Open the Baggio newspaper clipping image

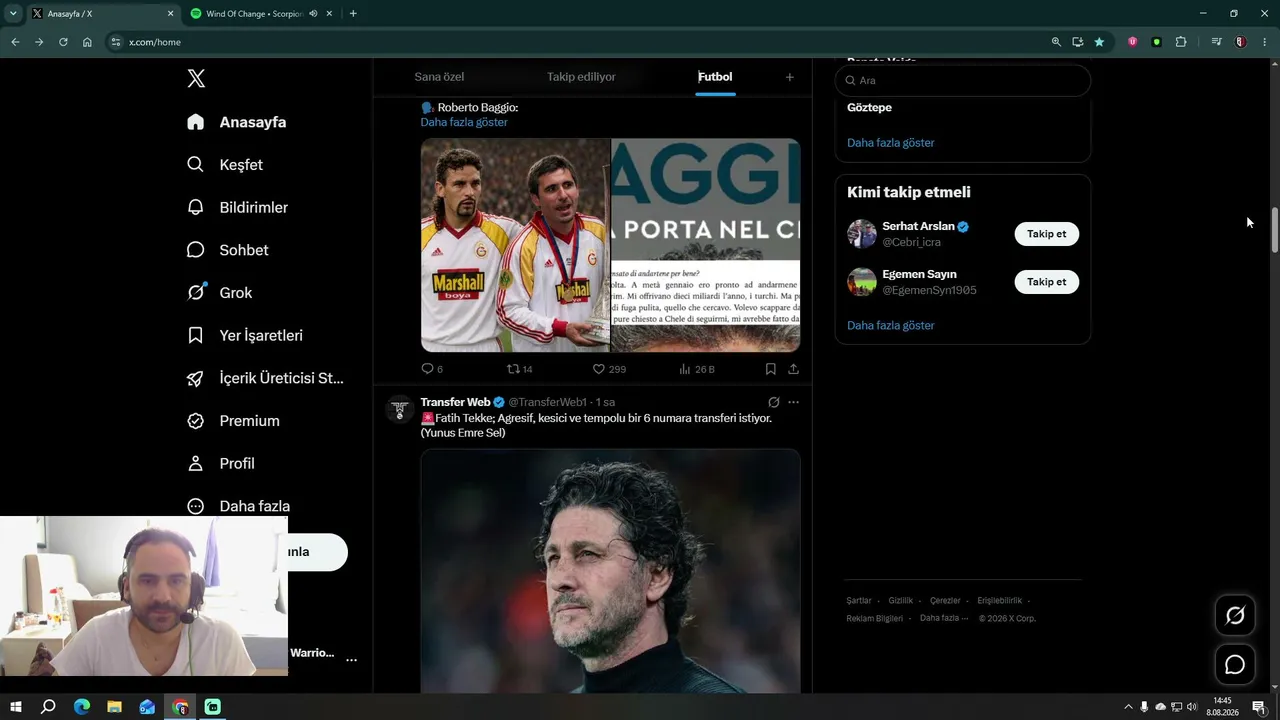pyautogui.click(x=706, y=245)
